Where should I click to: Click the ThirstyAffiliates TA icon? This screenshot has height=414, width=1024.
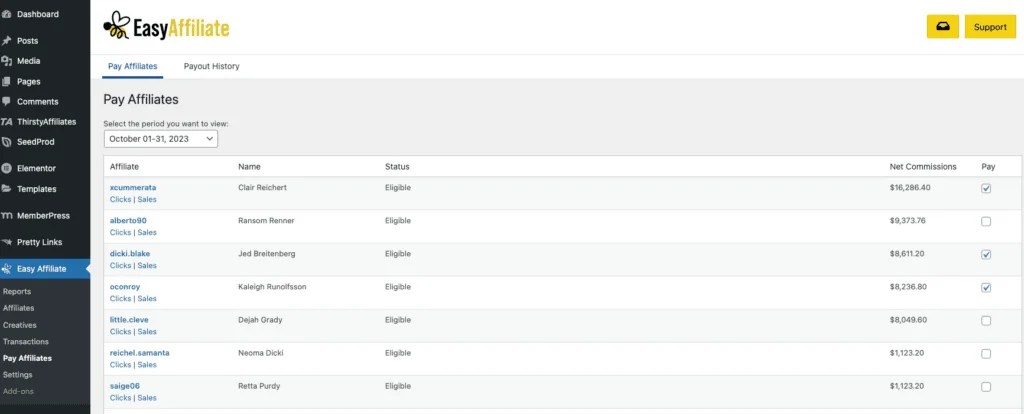tap(8, 121)
